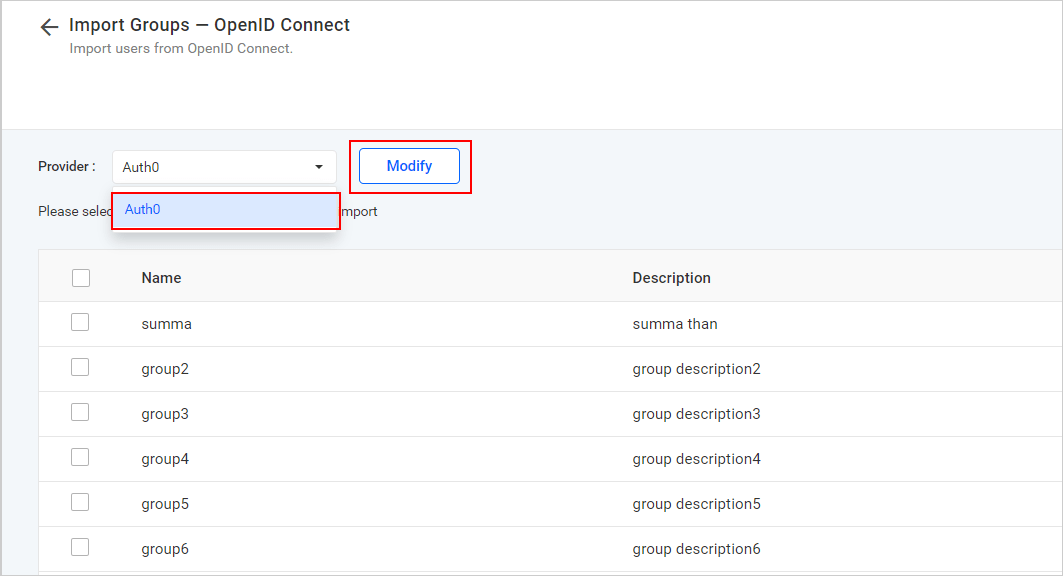Screen dimensions: 1063x576
Task: Check the select-all checkbox in header
Action: 81,277
